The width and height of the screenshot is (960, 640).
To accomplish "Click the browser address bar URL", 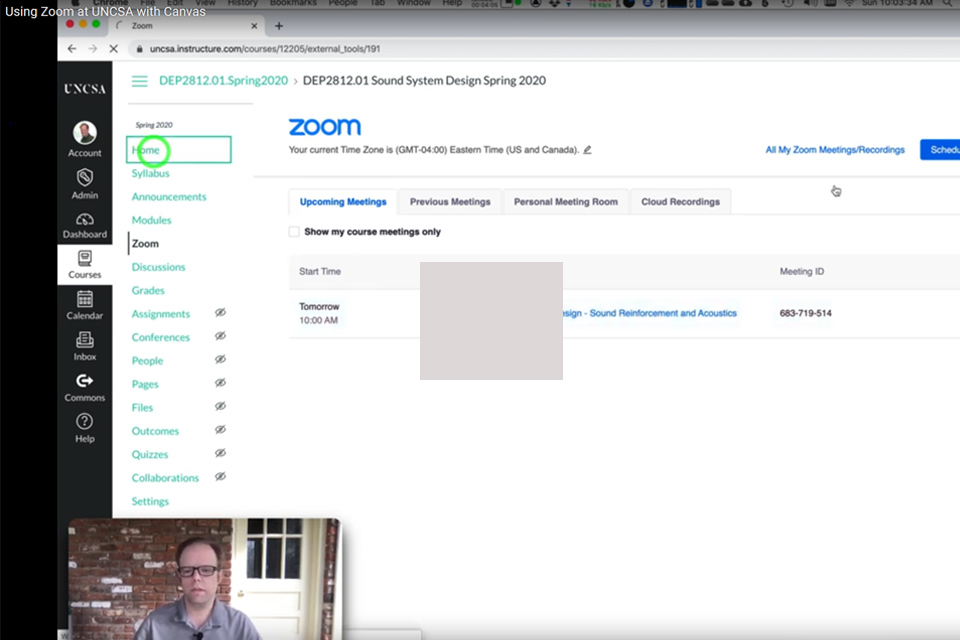I will pyautogui.click(x=265, y=48).
